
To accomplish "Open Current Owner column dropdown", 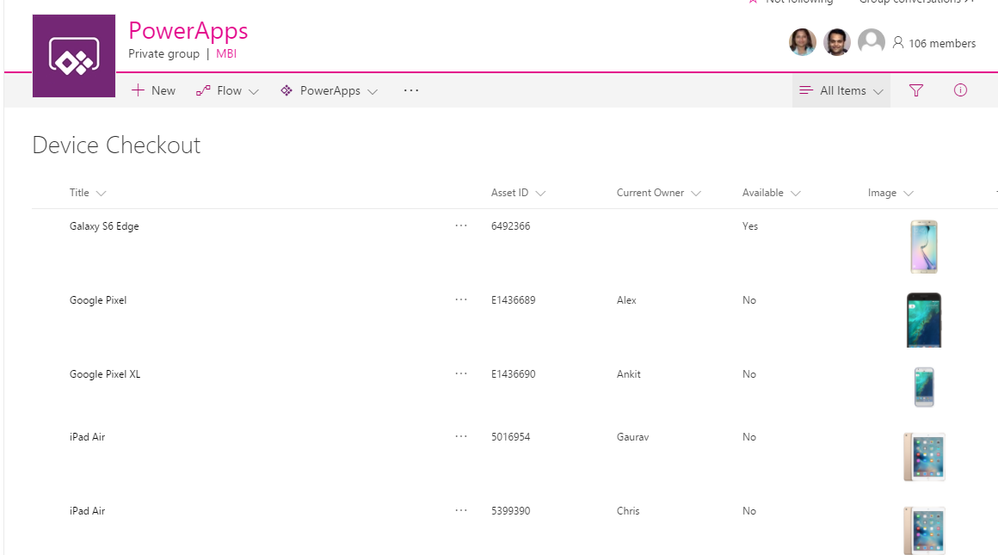I will click(659, 193).
